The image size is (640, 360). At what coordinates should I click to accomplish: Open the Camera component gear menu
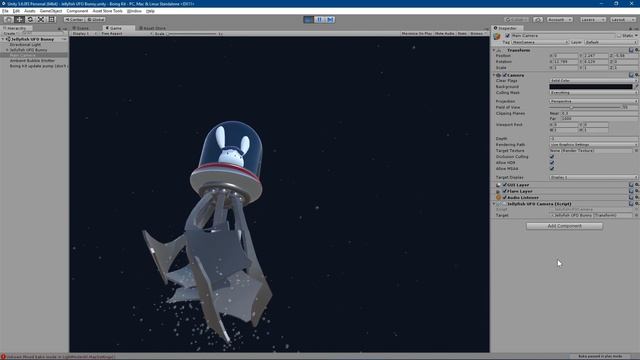[637, 75]
